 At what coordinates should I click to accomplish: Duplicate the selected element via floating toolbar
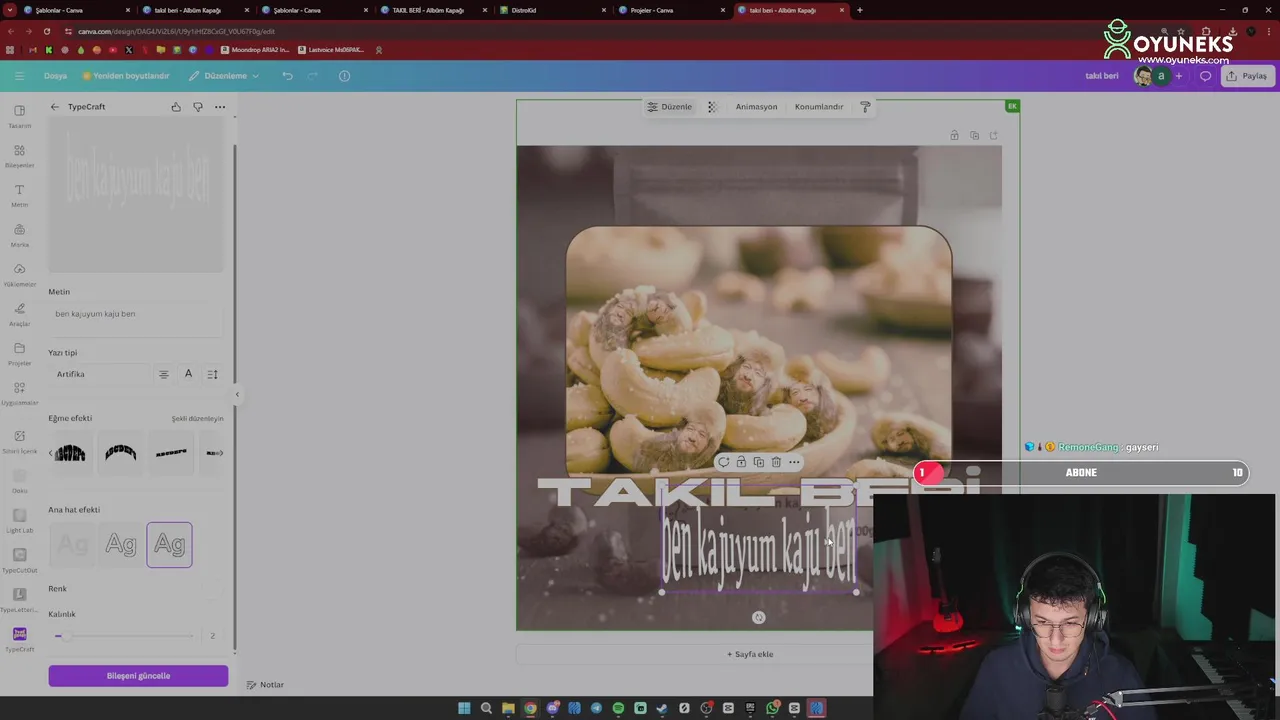coord(758,462)
